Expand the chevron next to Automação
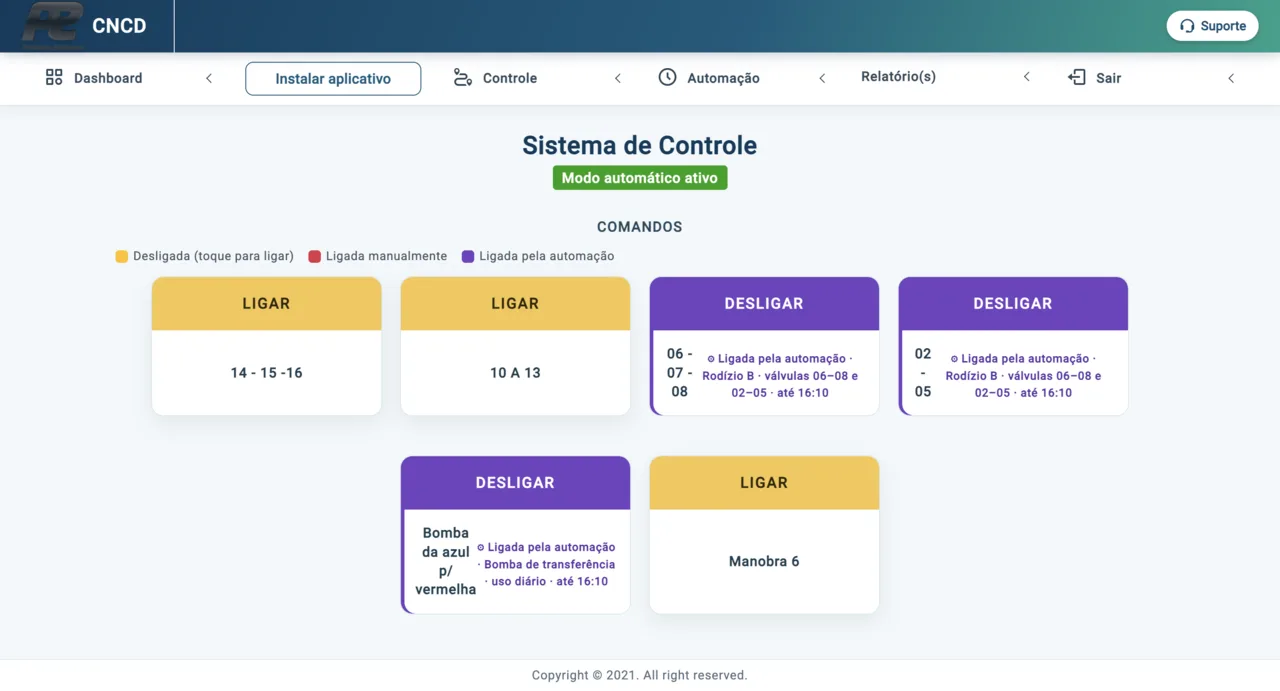The width and height of the screenshot is (1280, 691). 822,78
